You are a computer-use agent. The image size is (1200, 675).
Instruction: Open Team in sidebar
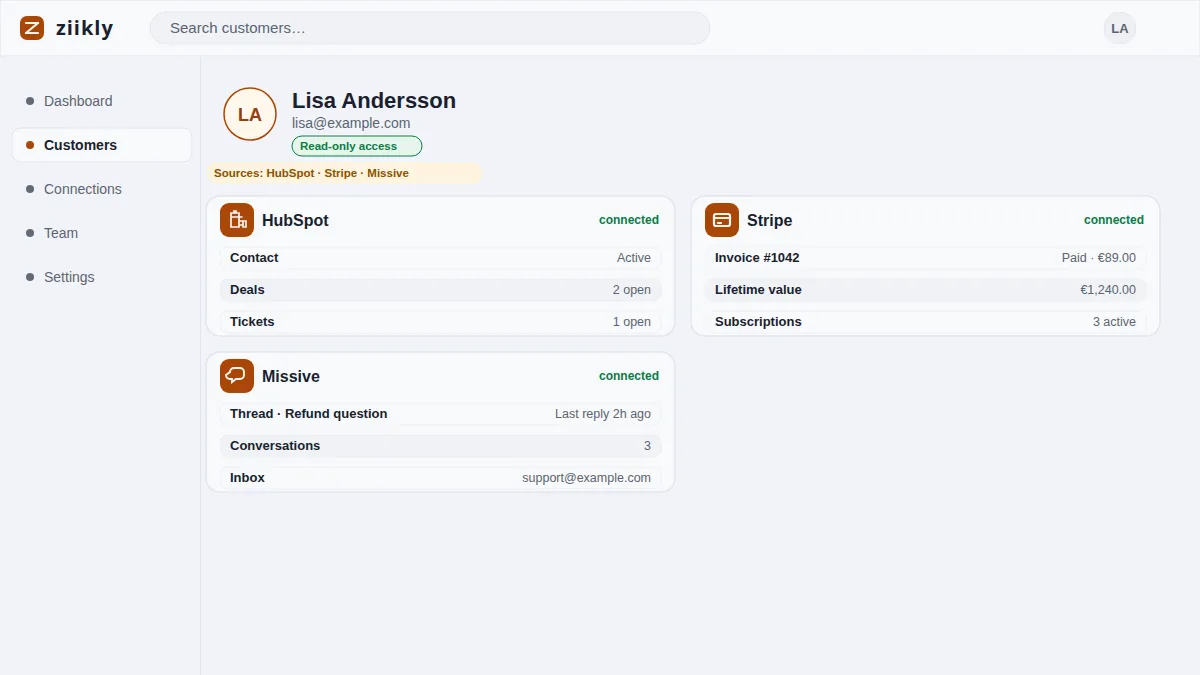pyautogui.click(x=102, y=233)
